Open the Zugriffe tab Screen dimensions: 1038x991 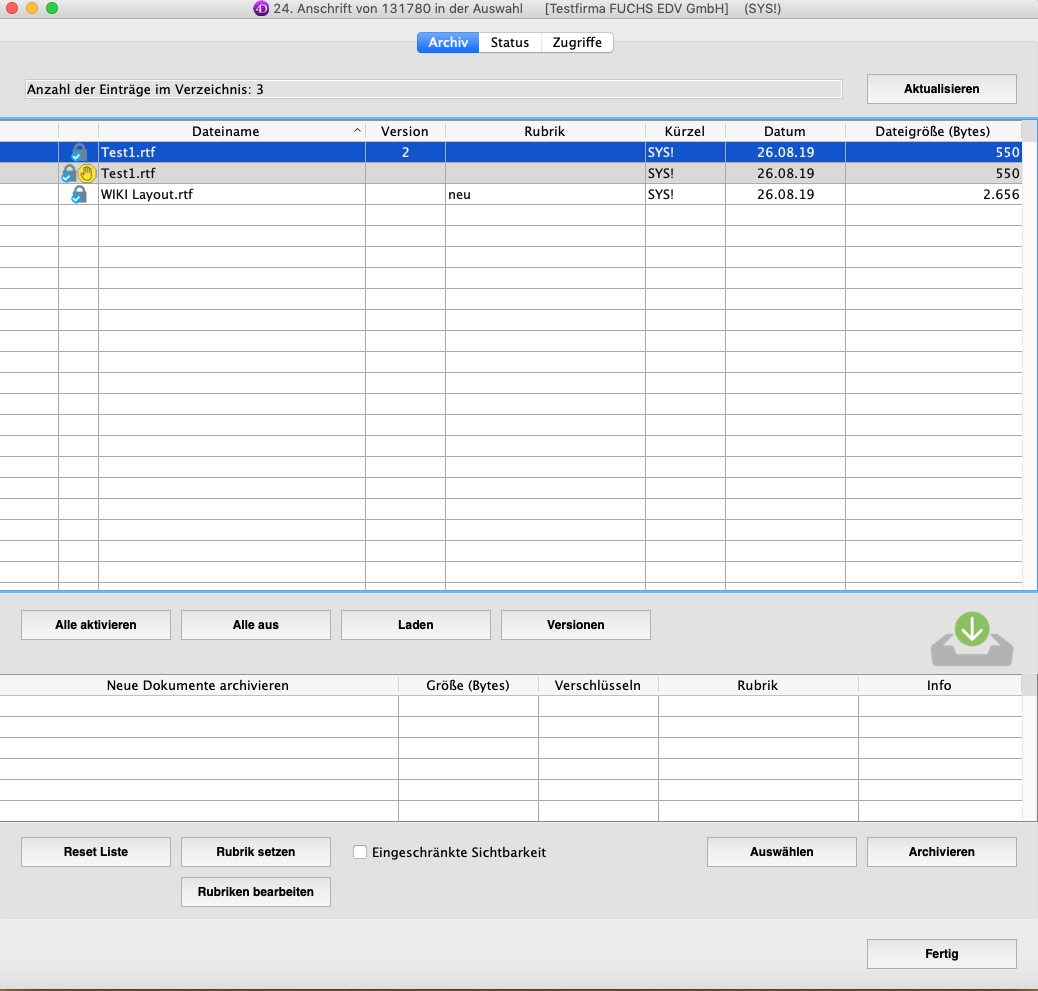[577, 43]
